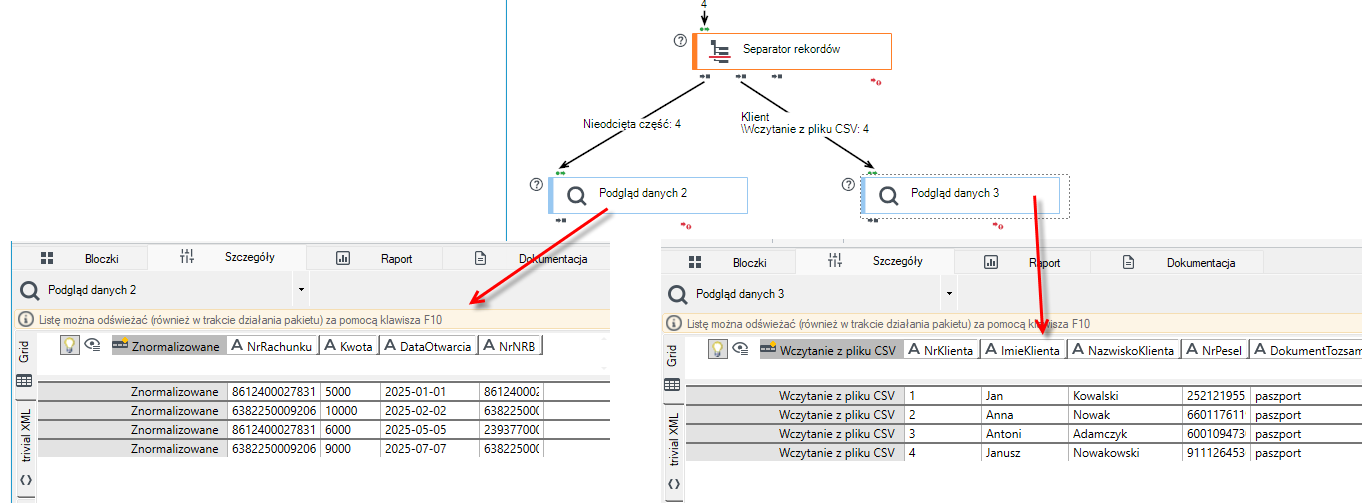Click the DataOtwarcia column header
Image resolution: width=1362 pixels, height=503 pixels.
tap(428, 346)
